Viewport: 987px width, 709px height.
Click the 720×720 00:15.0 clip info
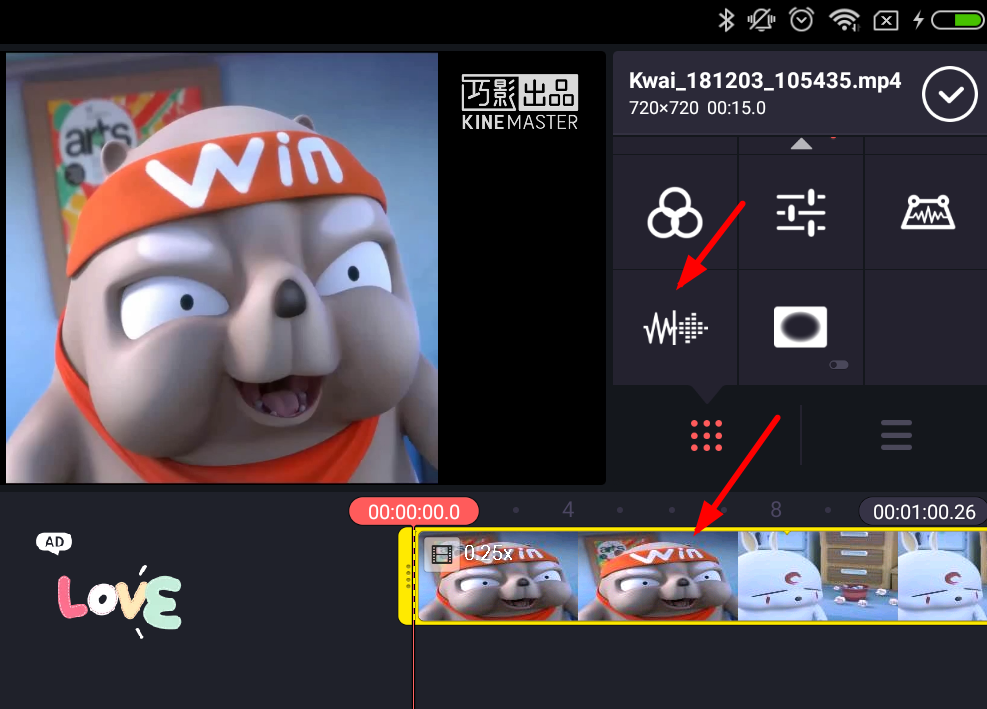tap(697, 108)
